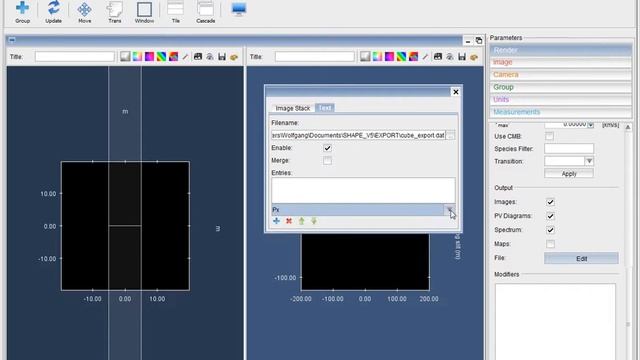Viewport: 640px width, 360px height.
Task: Browse for filename with ellipsis button
Action: coord(451,135)
